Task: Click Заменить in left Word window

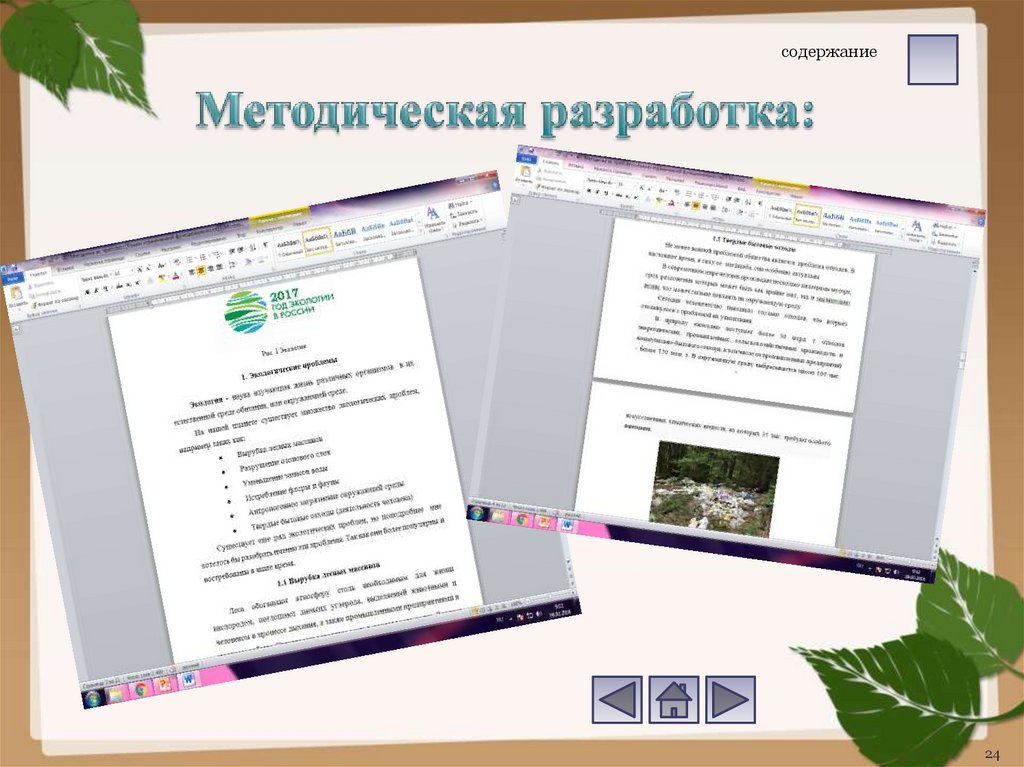Action: pos(463,213)
